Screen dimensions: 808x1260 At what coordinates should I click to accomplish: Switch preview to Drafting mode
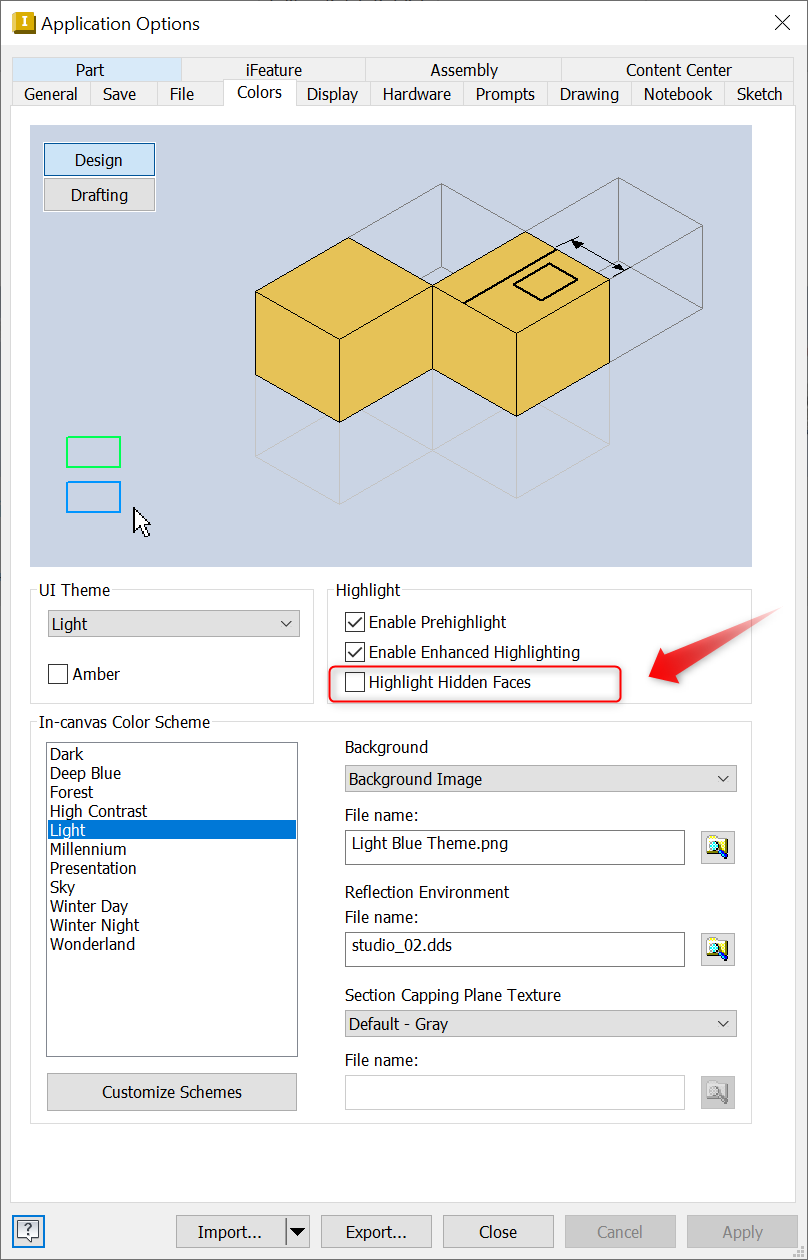pyautogui.click(x=99, y=194)
